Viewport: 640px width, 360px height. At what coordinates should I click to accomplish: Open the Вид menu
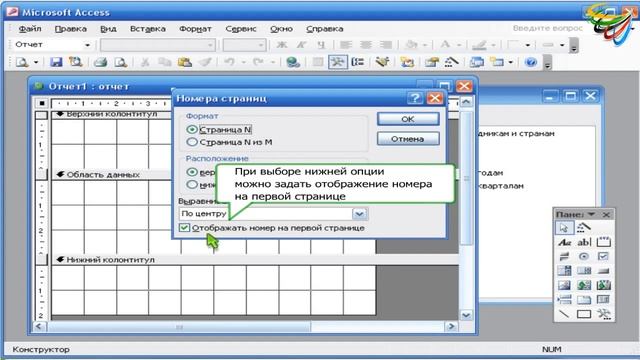click(x=108, y=29)
